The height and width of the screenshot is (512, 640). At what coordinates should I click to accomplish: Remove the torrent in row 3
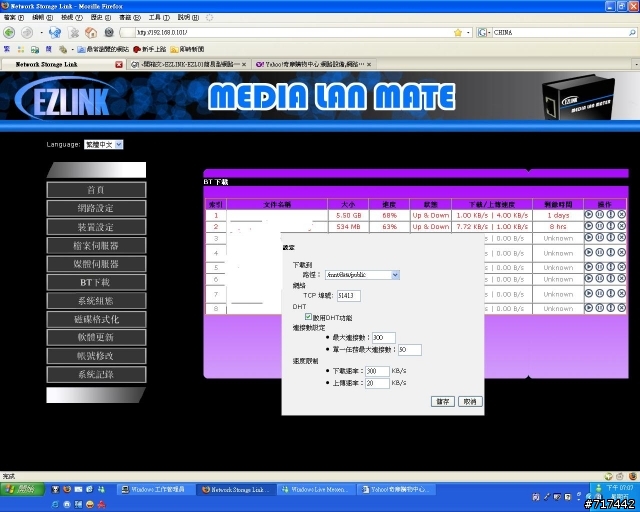pyautogui.click(x=622, y=237)
